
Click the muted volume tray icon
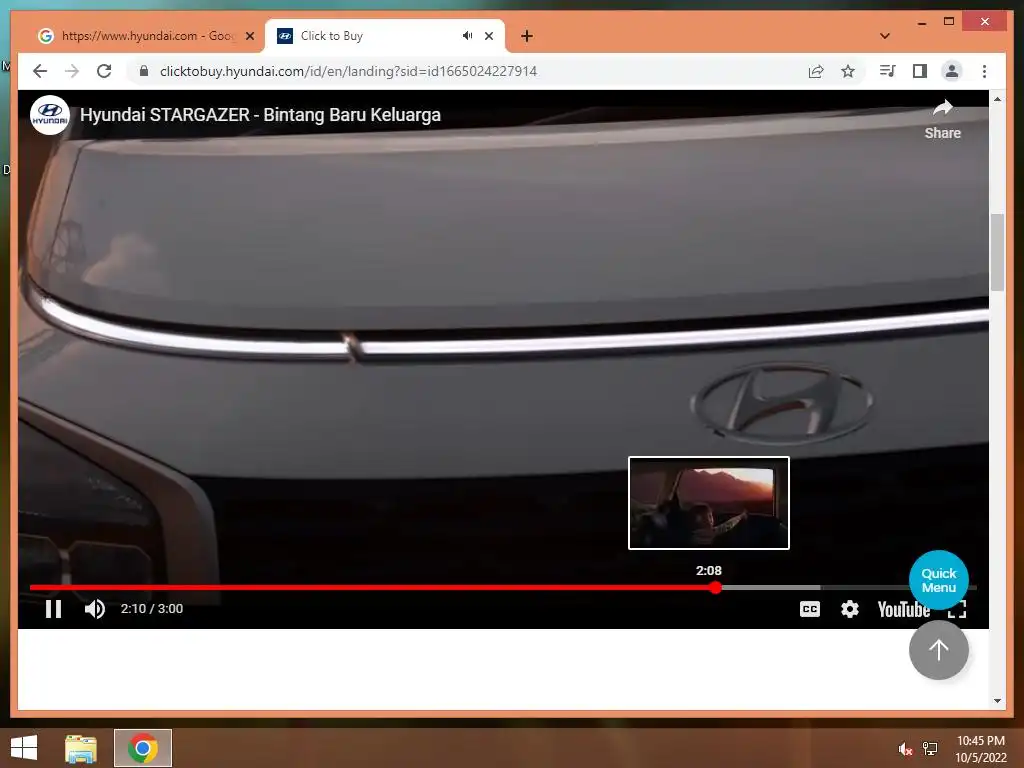[905, 750]
